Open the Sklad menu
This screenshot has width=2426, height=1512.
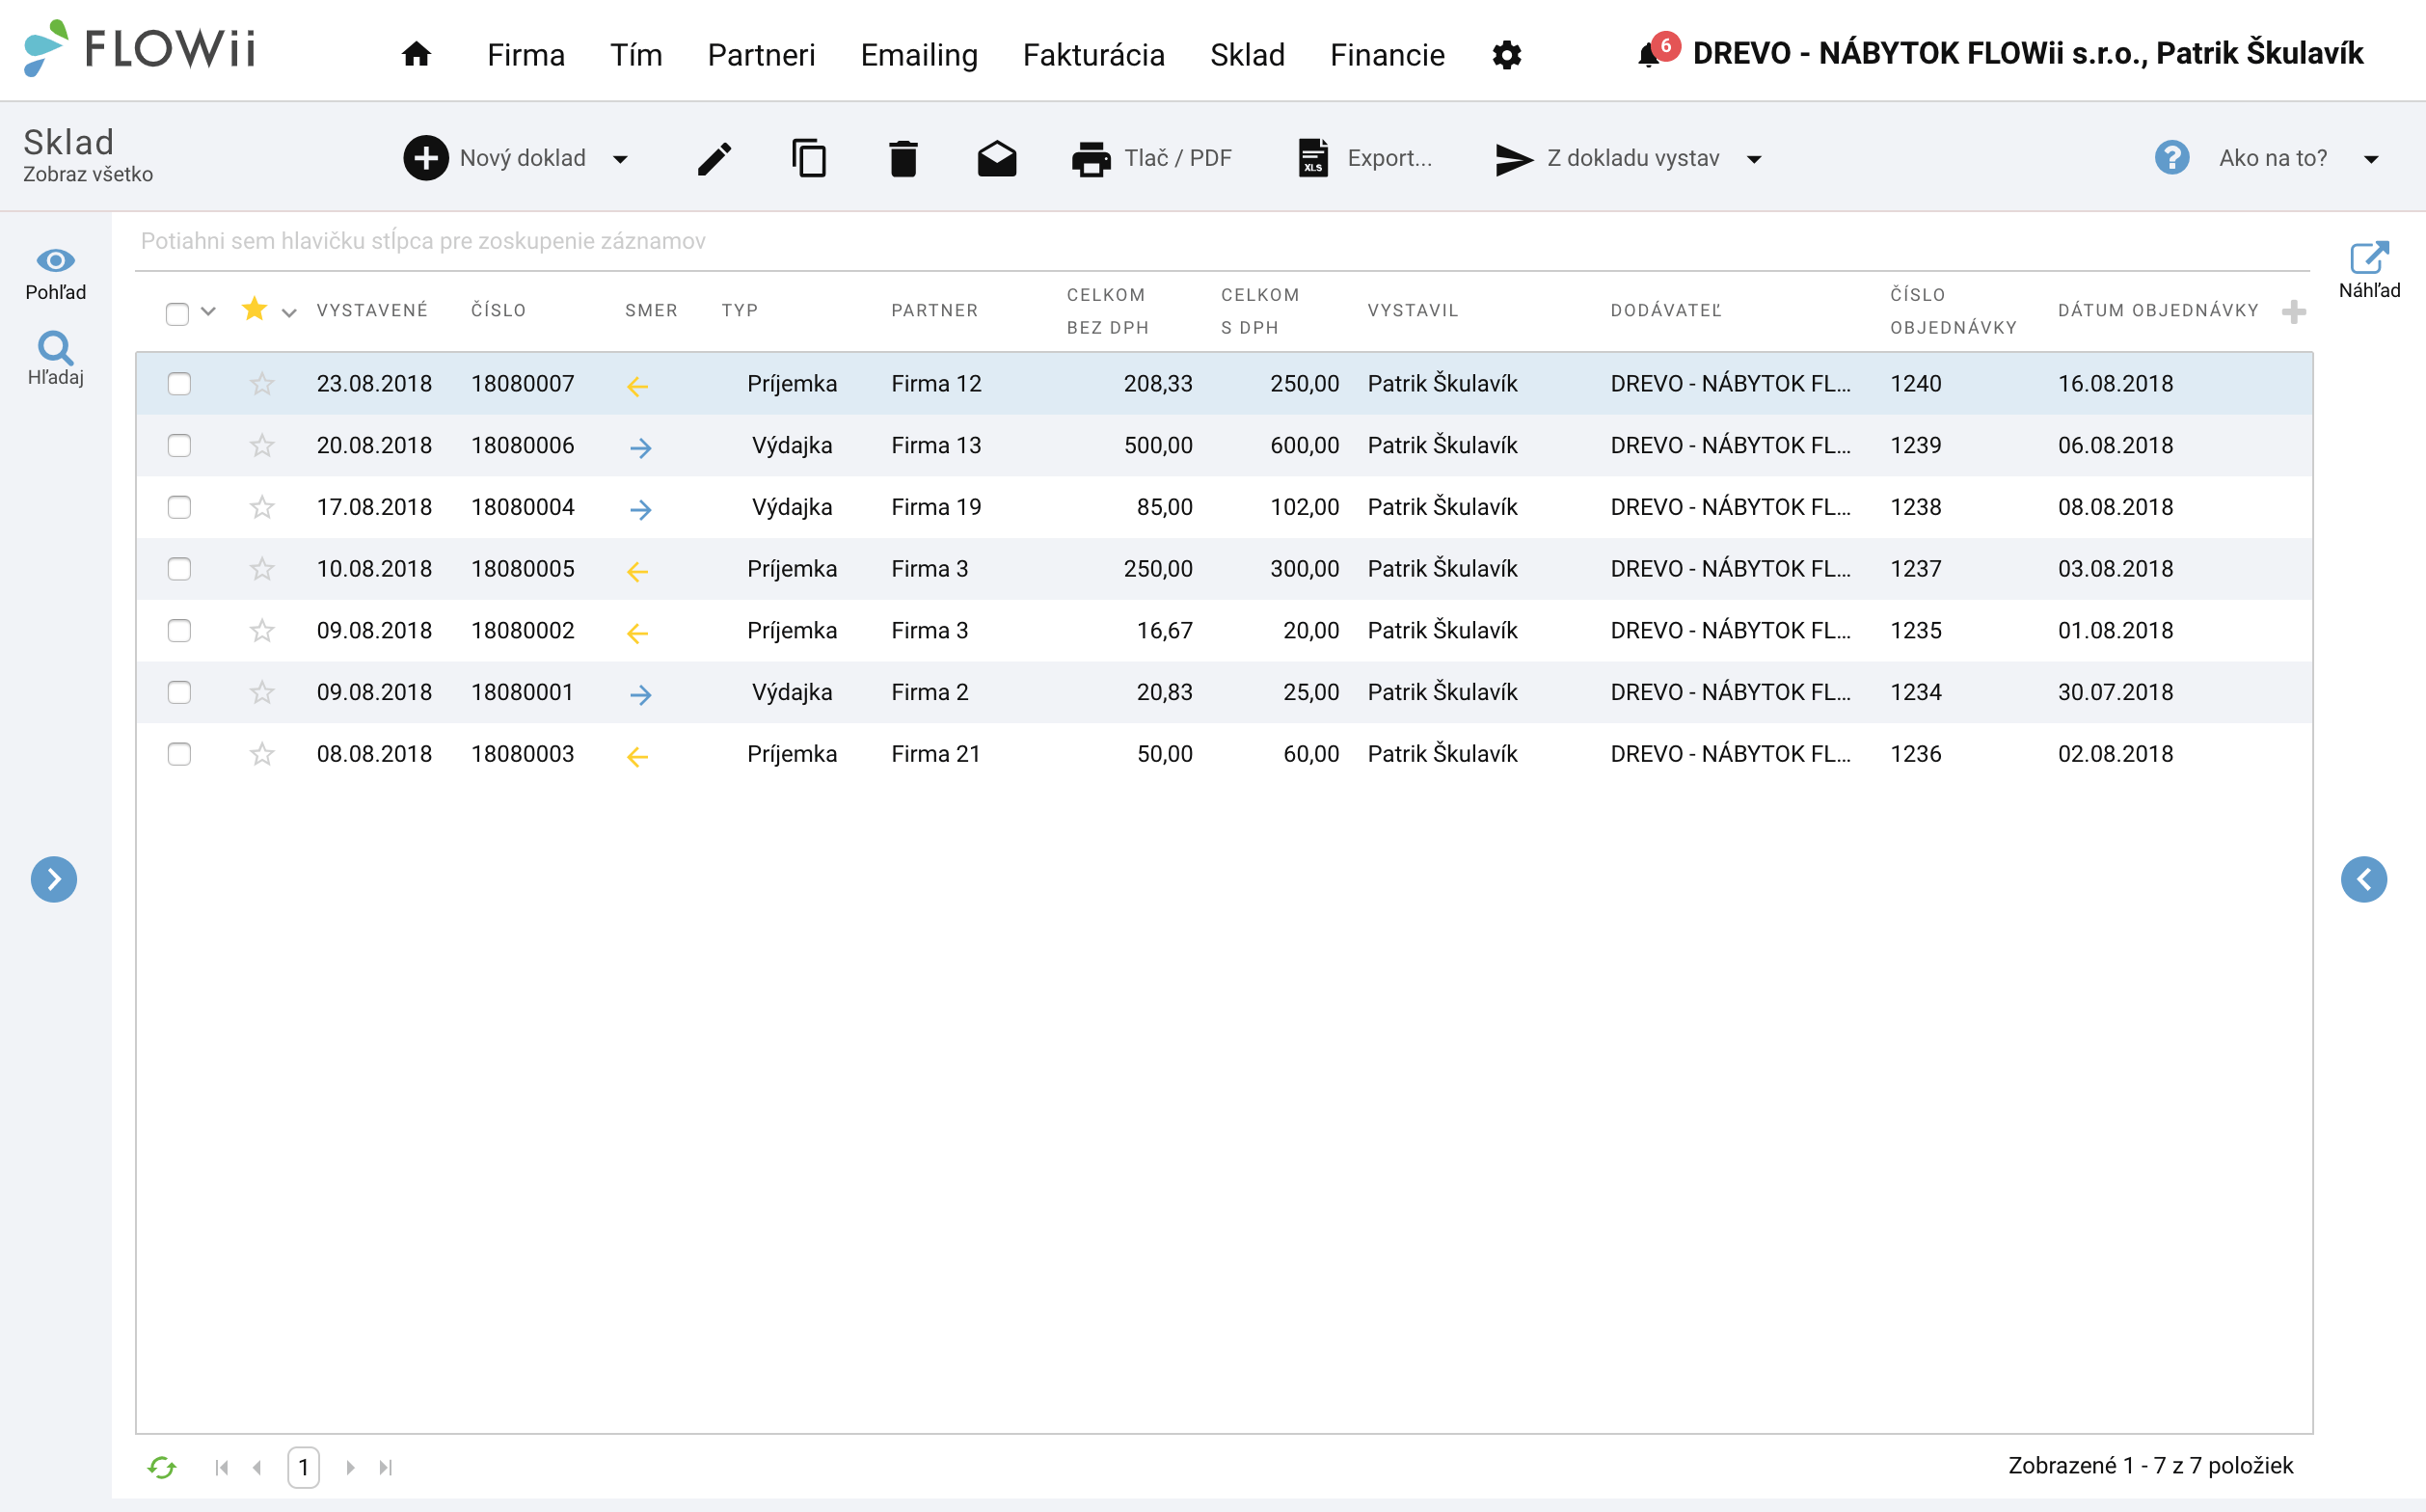(x=1247, y=55)
